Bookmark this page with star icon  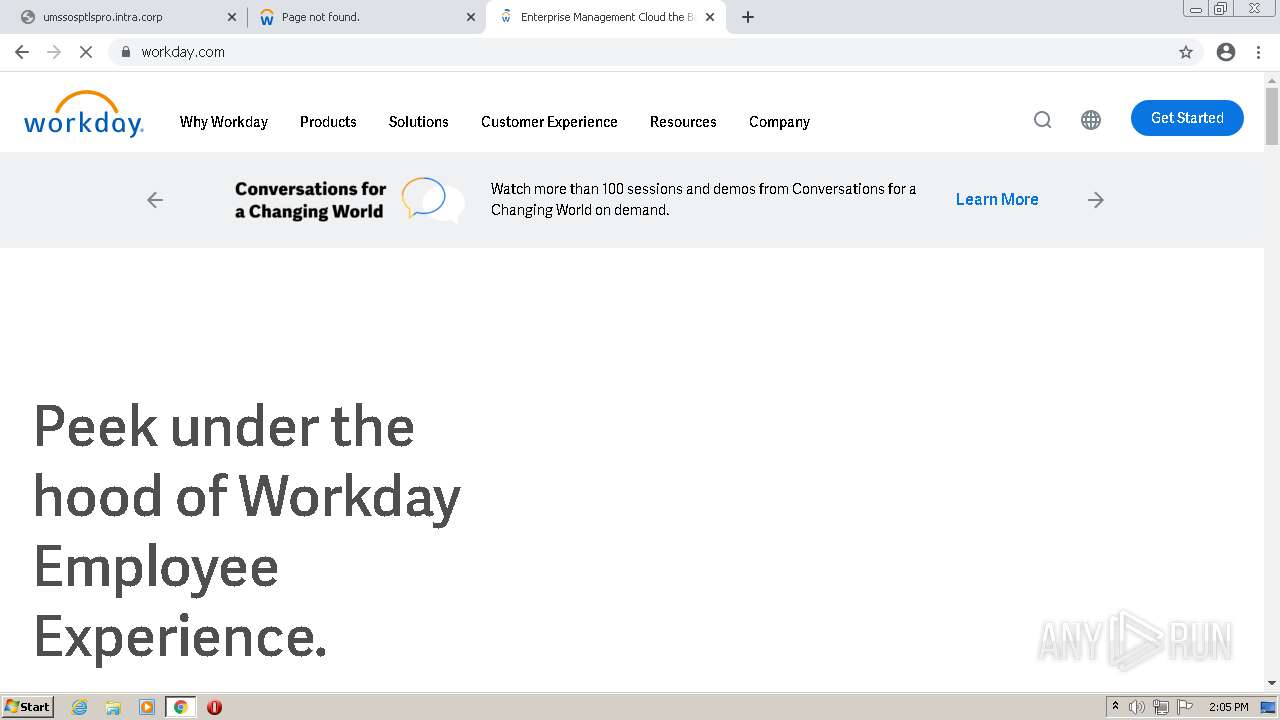pyautogui.click(x=1186, y=52)
